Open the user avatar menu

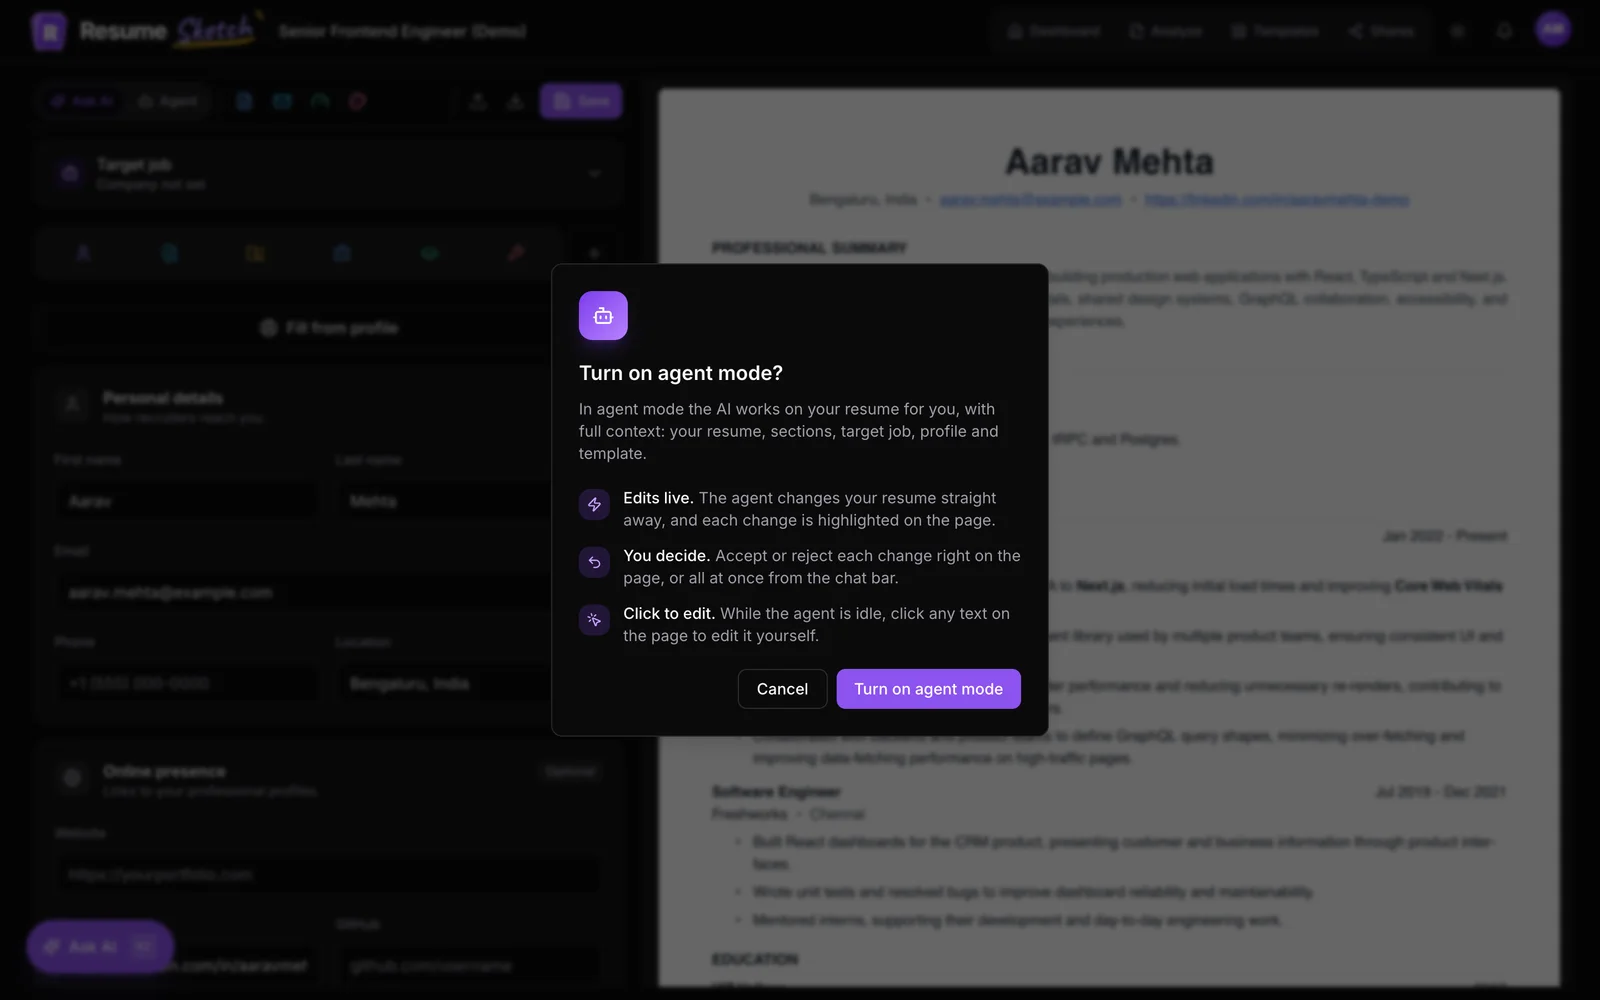click(x=1553, y=29)
